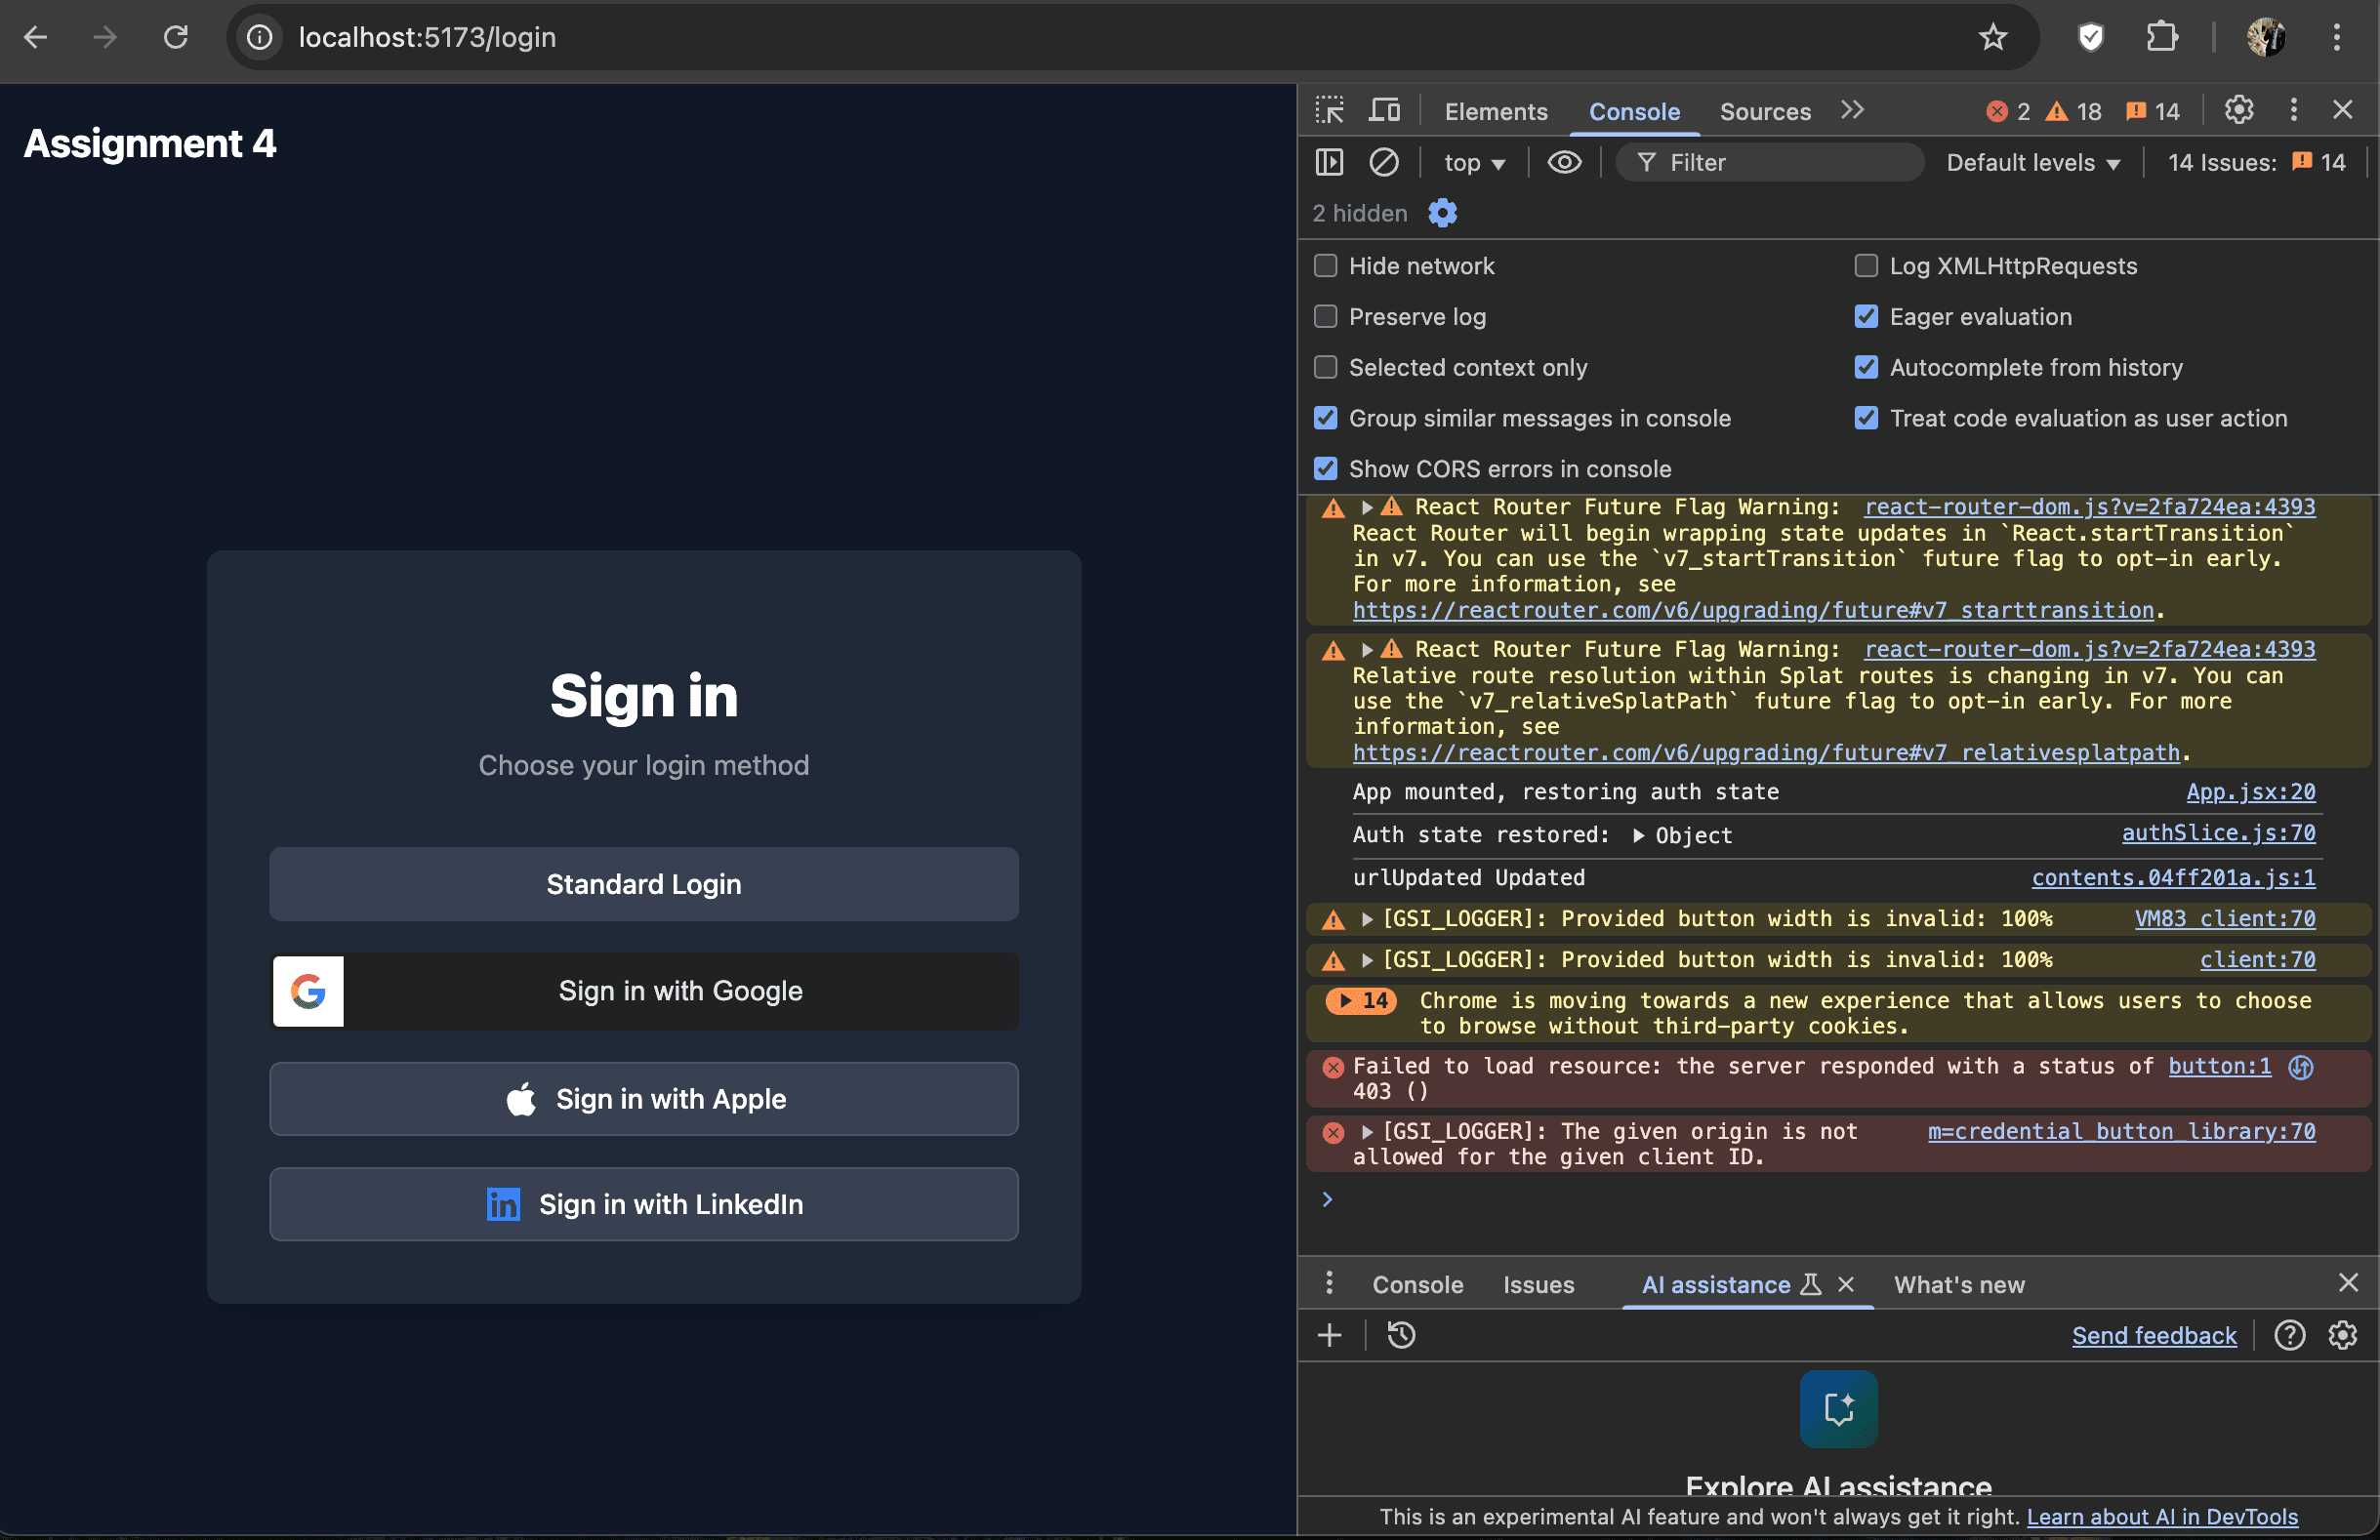Screen dimensions: 2380x1540
Task: Go back using the browser back arrow
Action: point(36,38)
